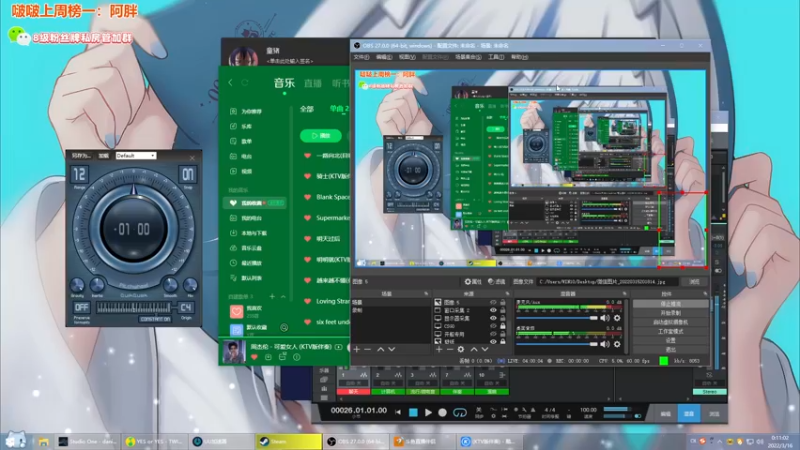The image size is (800, 450).
Task: Toggle the ON button on the vocal plugin
Action: [187, 174]
